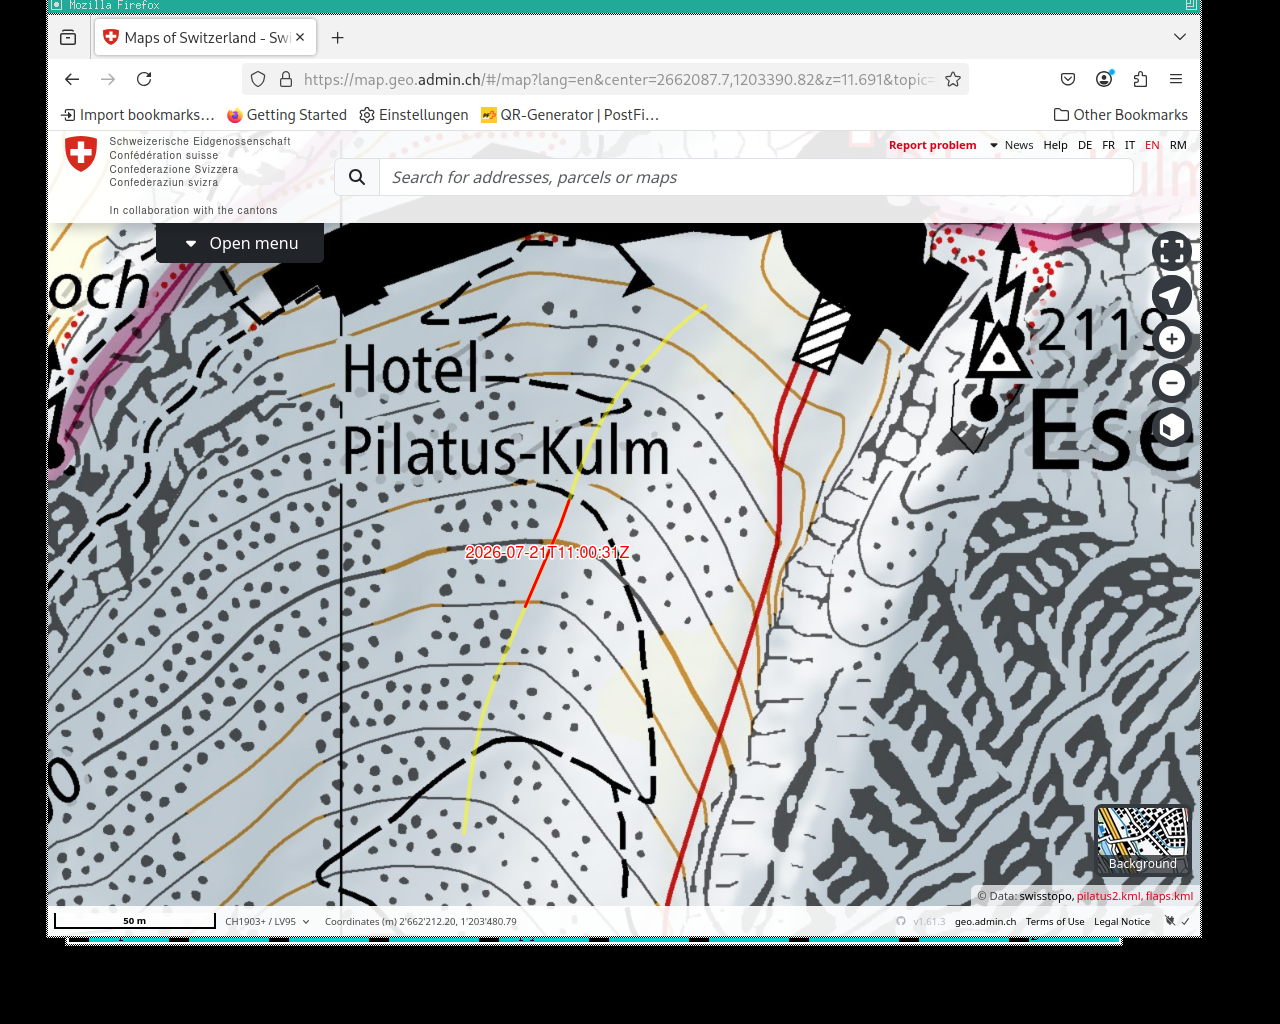
Task: Open the QR-Generator PostFinance bookmark
Action: pyautogui.click(x=570, y=115)
